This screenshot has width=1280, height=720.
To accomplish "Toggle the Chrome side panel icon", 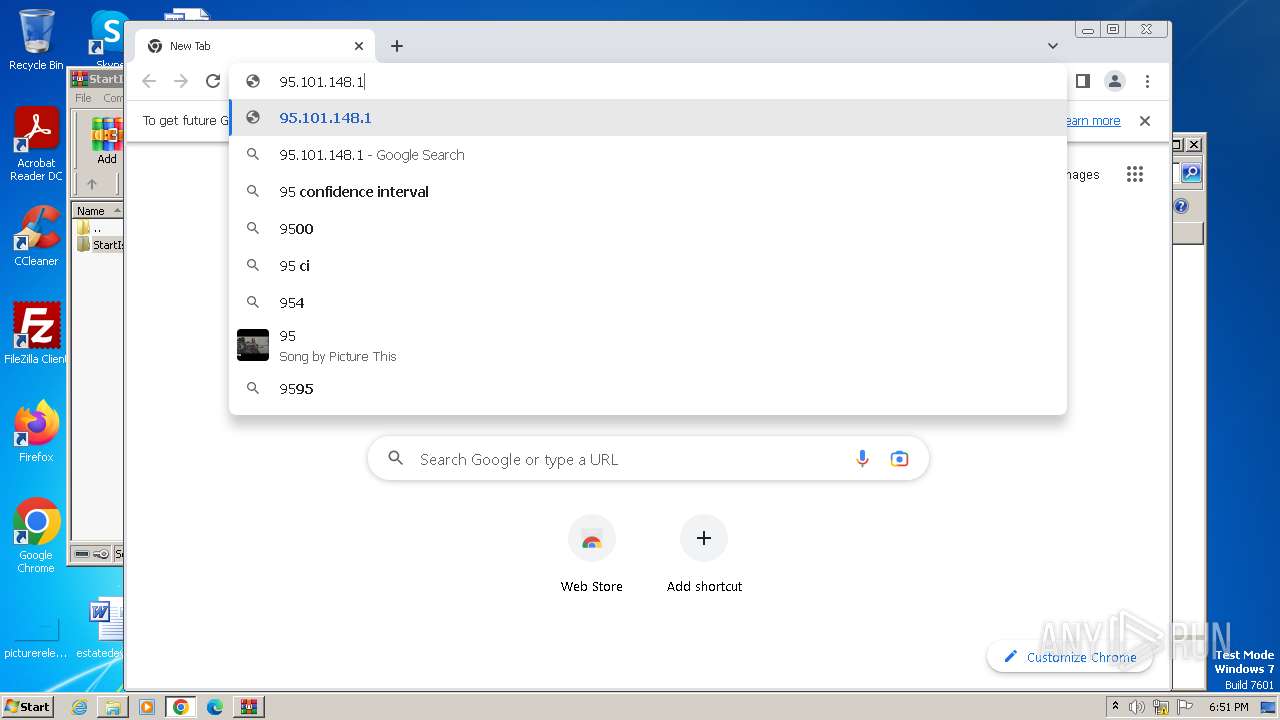I will (x=1082, y=81).
